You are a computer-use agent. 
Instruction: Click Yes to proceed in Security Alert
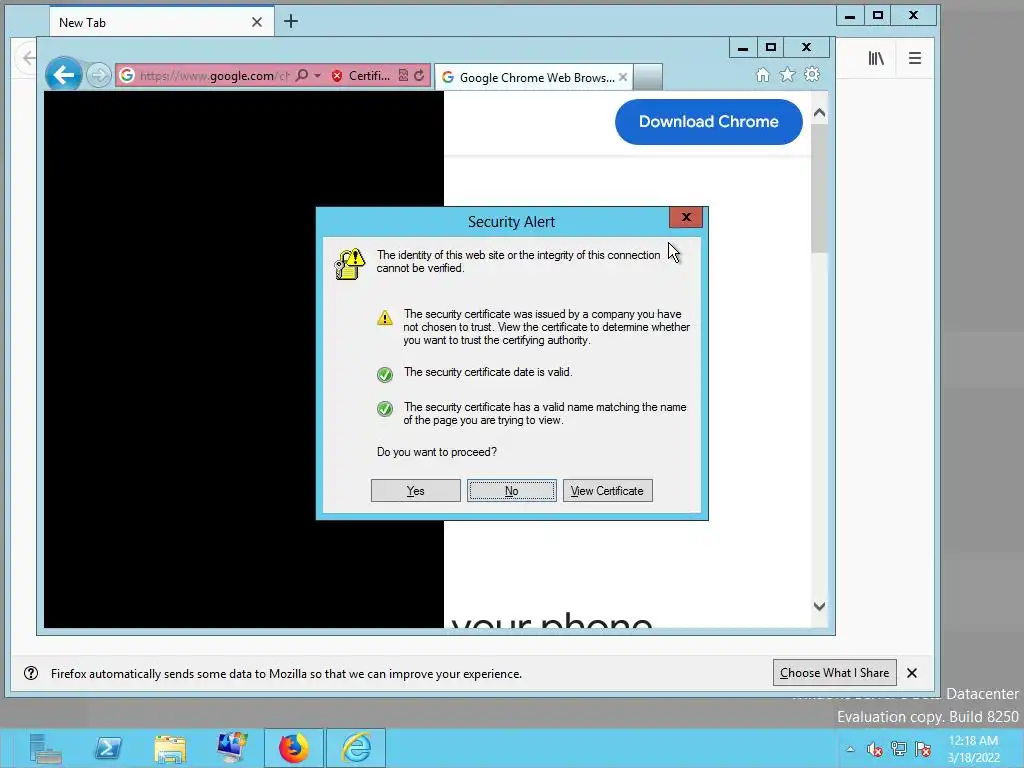415,491
